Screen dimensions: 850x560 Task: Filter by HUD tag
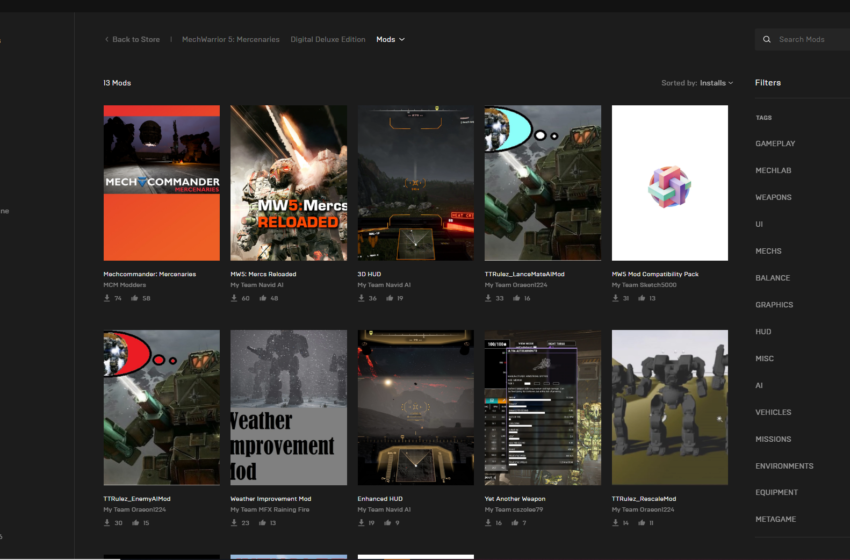tap(763, 332)
